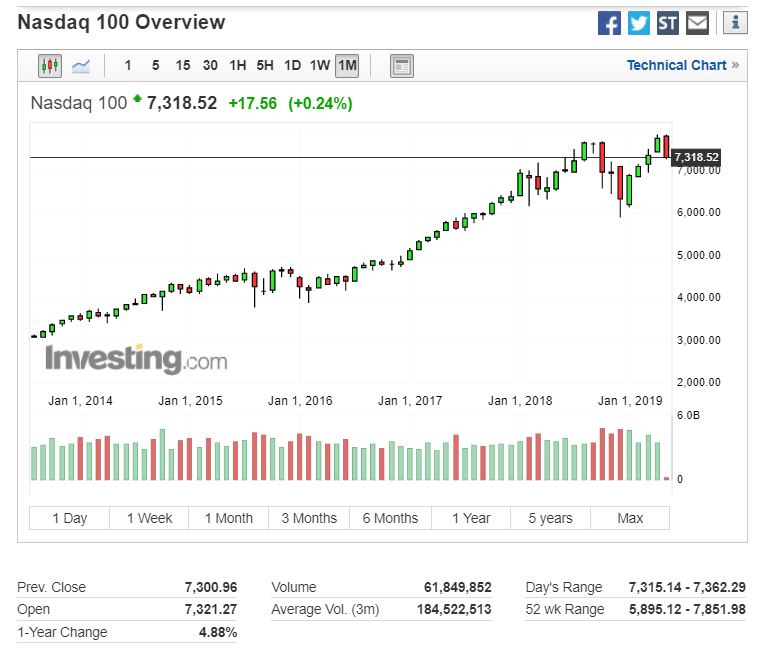Screen dimensions: 762x655
Task: Set chart interval to 30 minutes
Action: click(x=210, y=66)
